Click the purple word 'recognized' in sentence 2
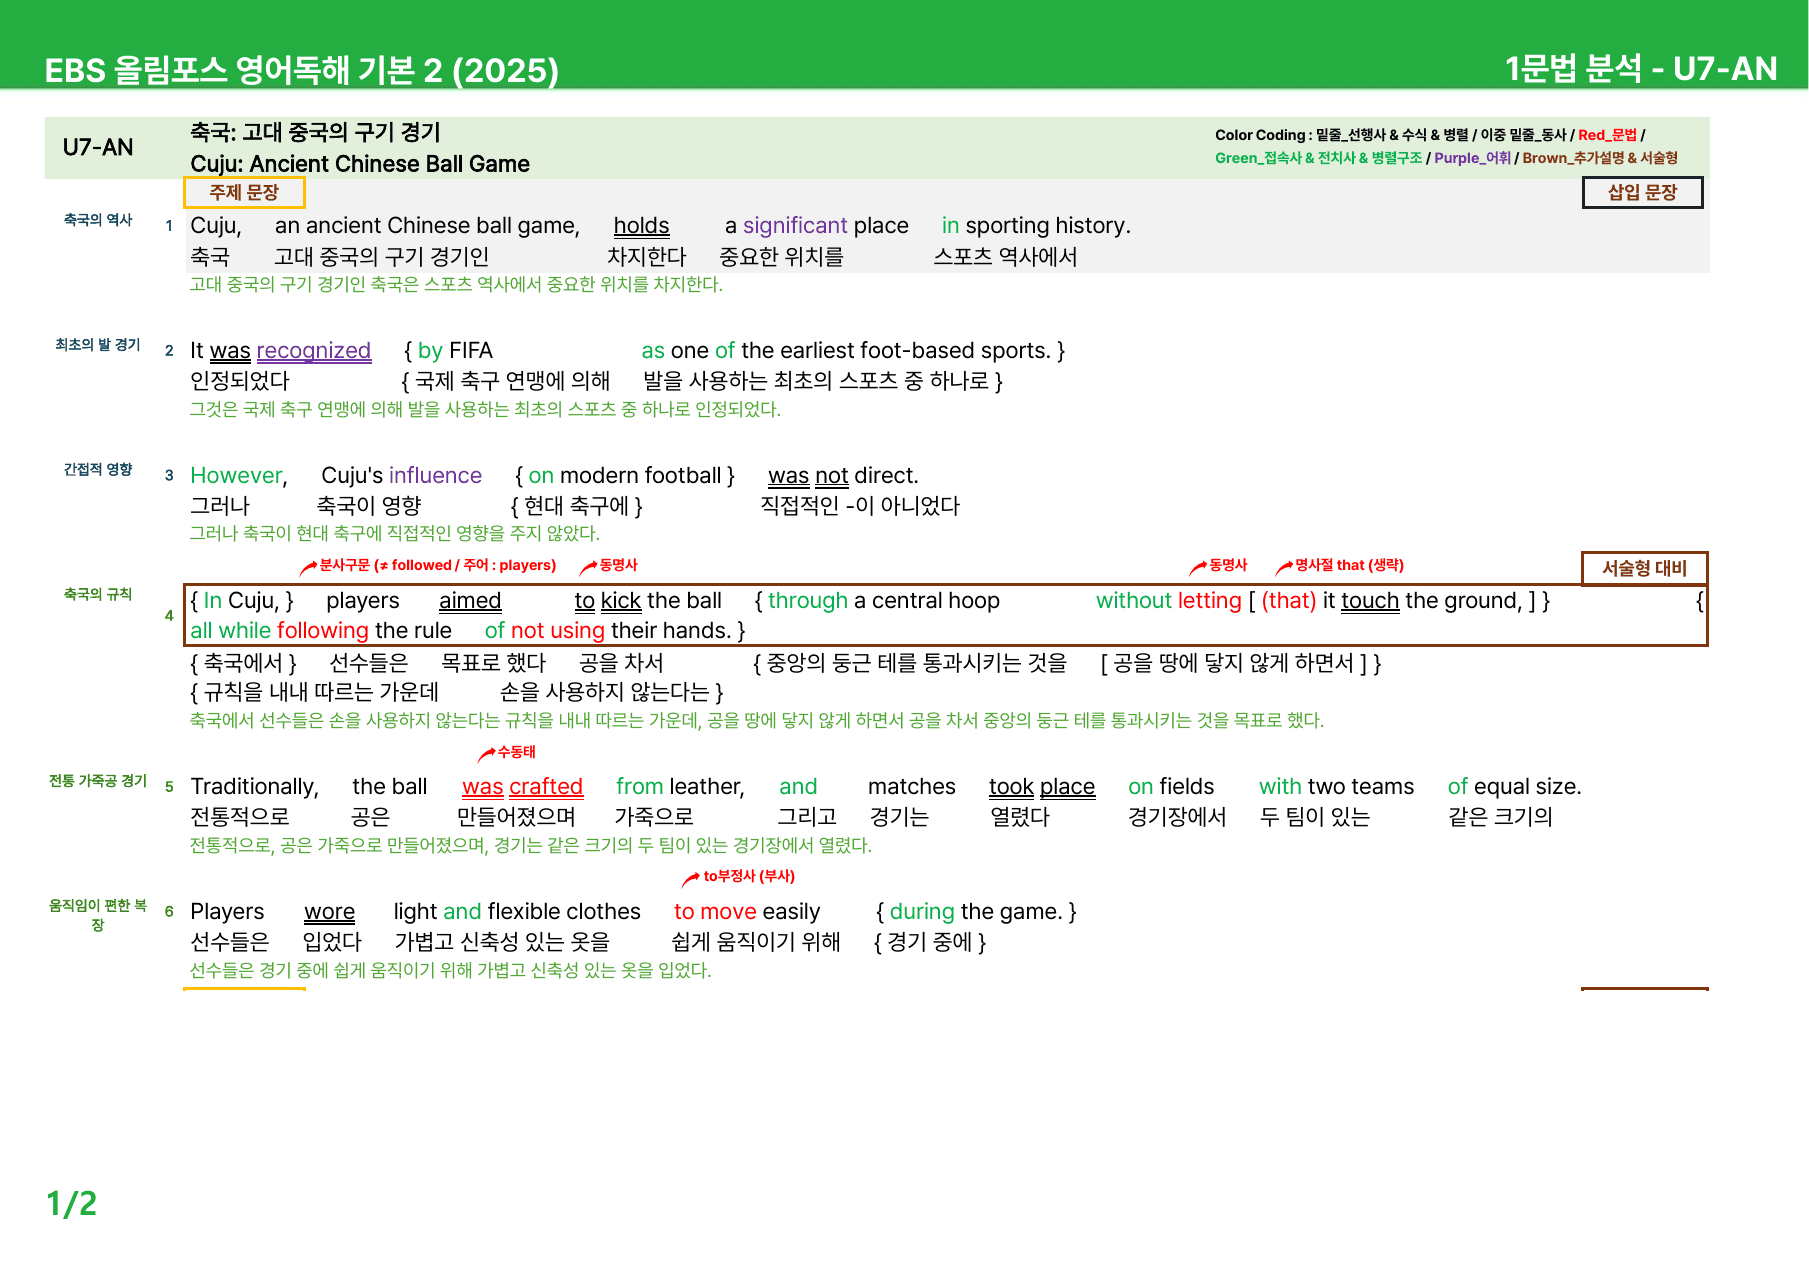The width and height of the screenshot is (1809, 1279). (x=314, y=351)
